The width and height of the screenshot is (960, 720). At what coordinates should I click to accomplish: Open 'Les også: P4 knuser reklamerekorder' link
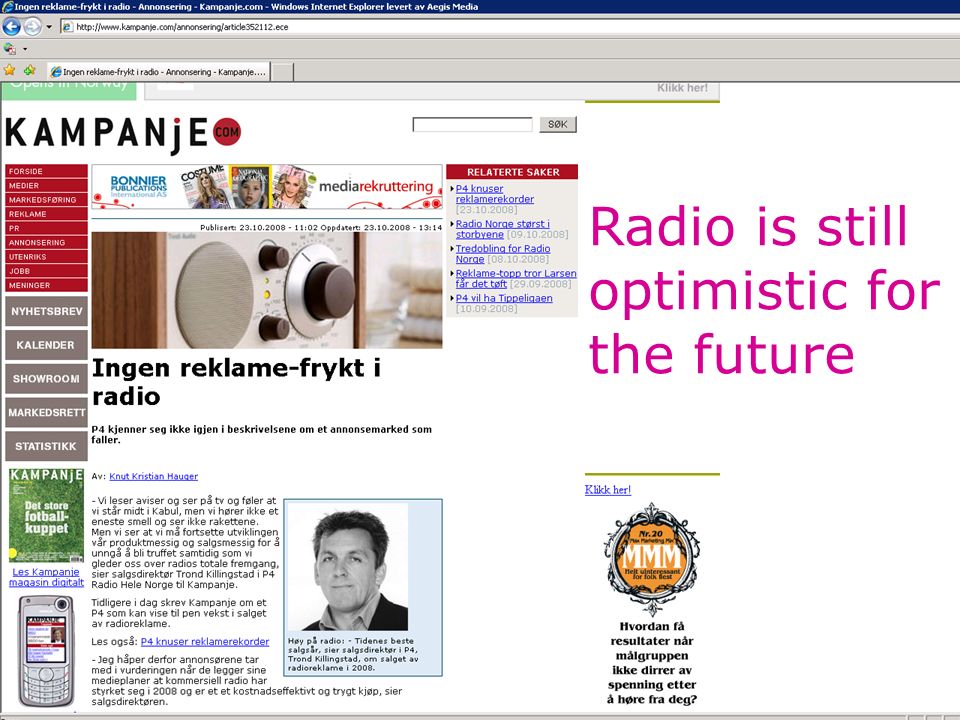pyautogui.click(x=204, y=642)
